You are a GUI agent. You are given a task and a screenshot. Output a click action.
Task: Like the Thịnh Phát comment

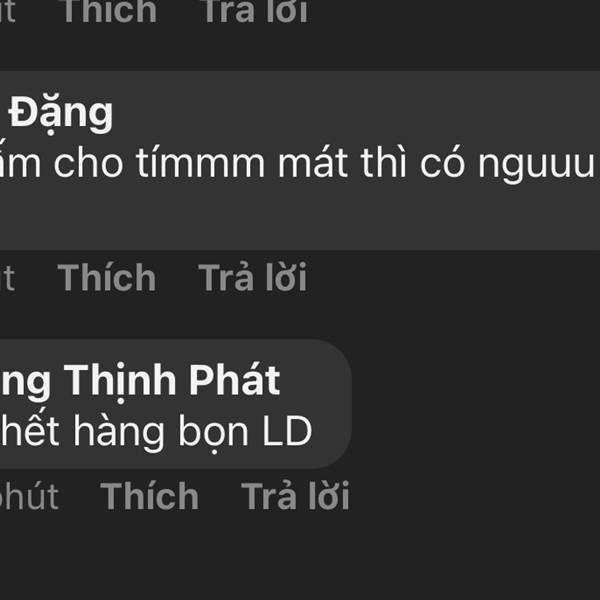pos(149,496)
